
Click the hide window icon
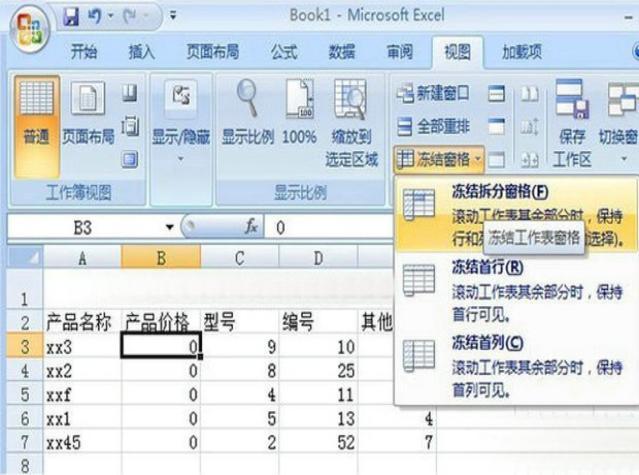(497, 126)
